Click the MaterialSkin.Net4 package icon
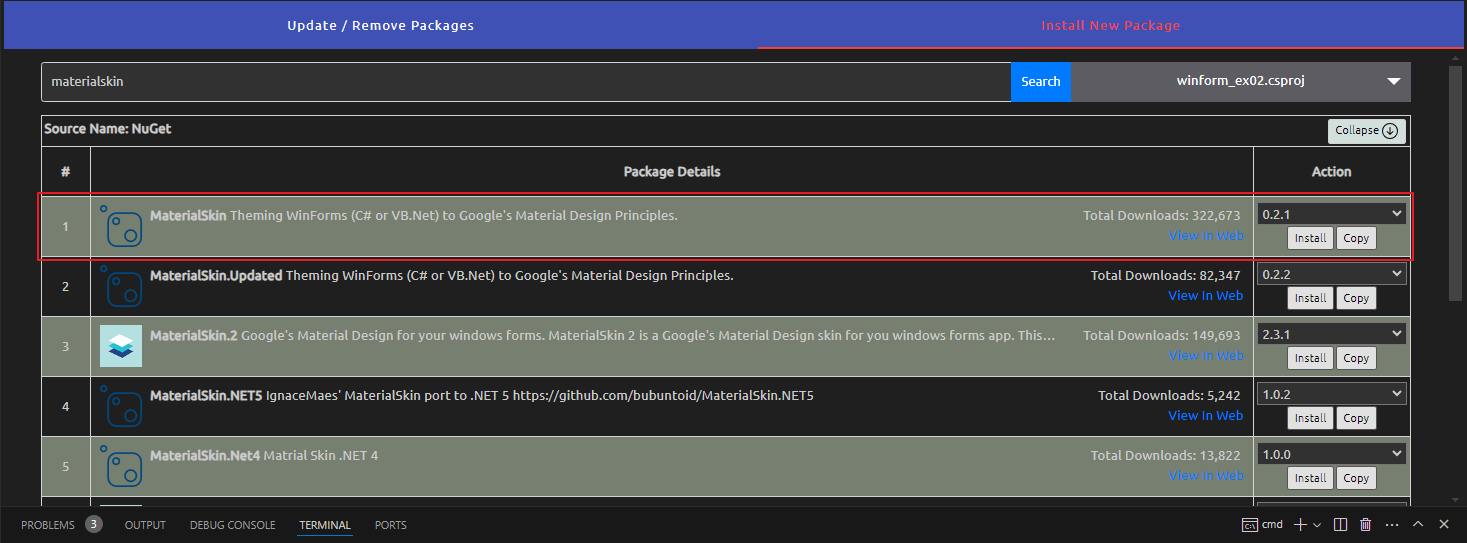 (121, 467)
